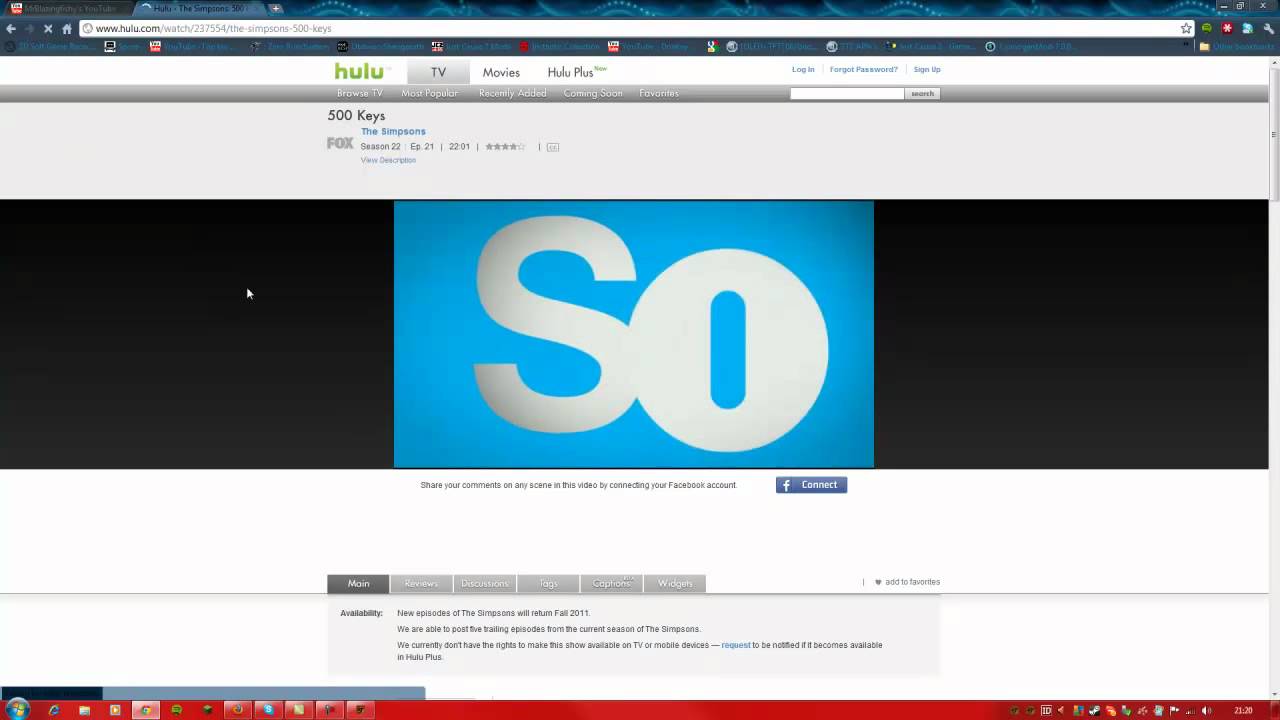Open Browse TV menu
Image resolution: width=1280 pixels, height=720 pixels.
(x=360, y=93)
